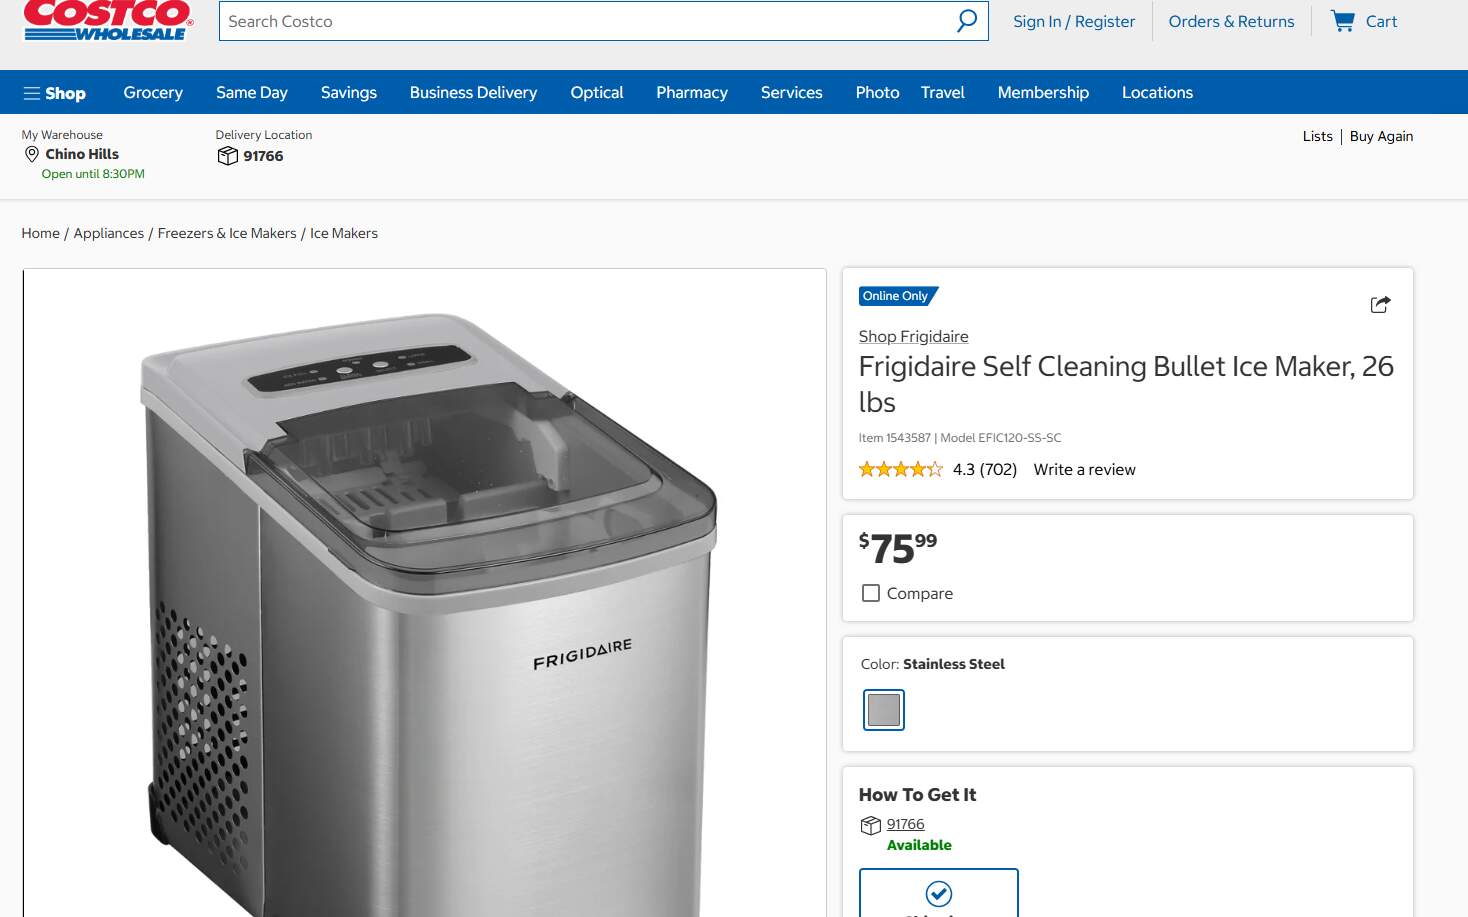Click the delivery box icon under How To Get It
The image size is (1468, 917).
870,826
